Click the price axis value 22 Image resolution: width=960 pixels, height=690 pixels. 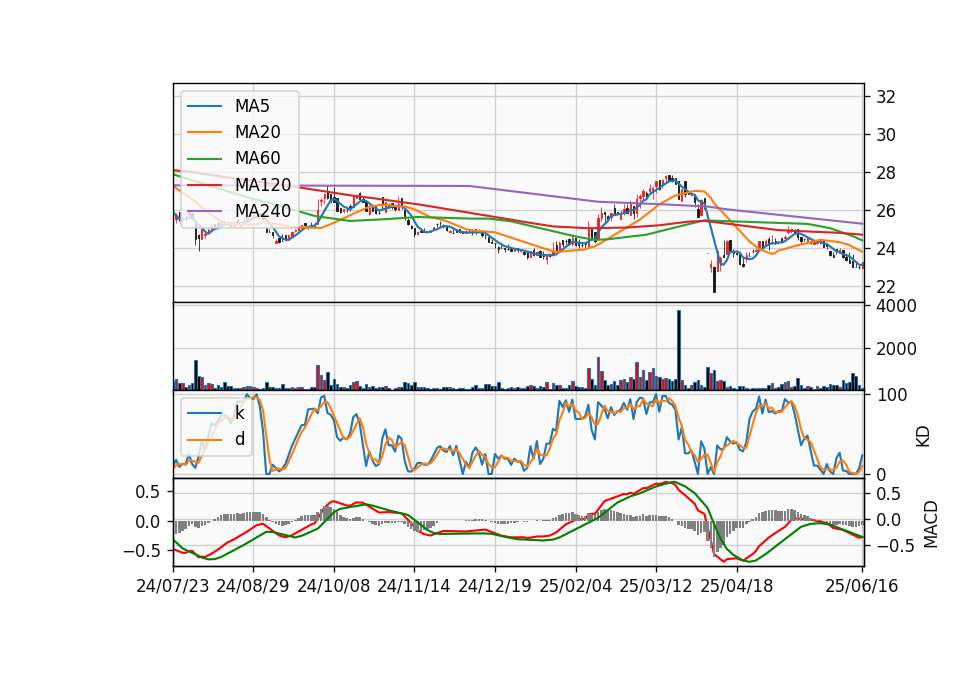[x=885, y=287]
